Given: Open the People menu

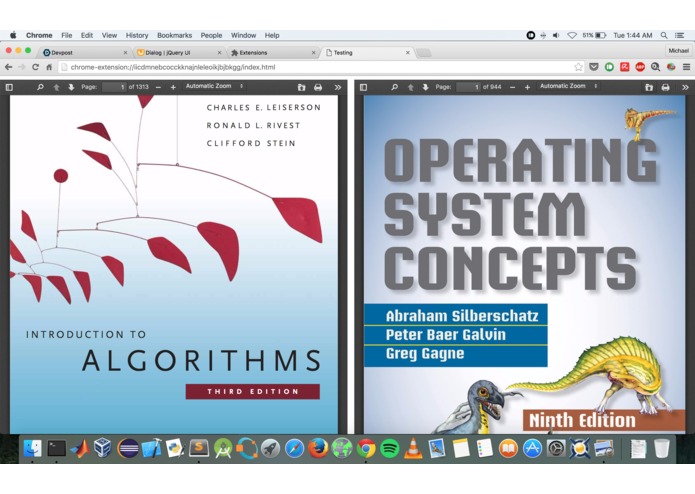Looking at the screenshot, I should coord(211,35).
